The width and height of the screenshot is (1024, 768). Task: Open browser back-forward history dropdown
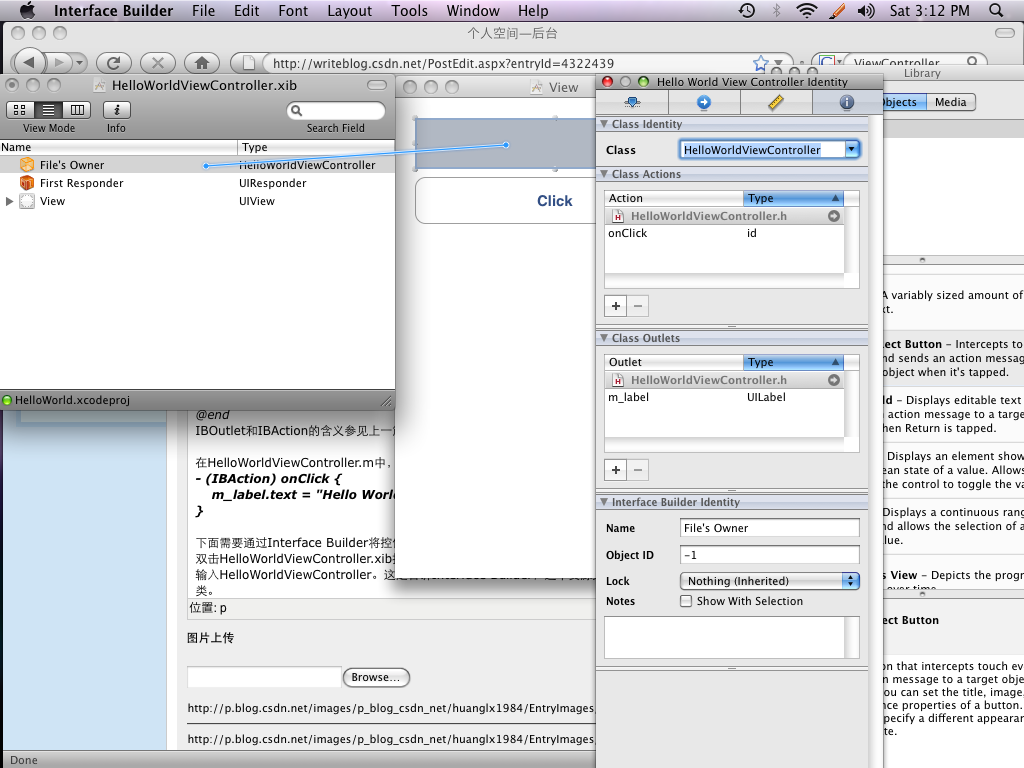pyautogui.click(x=80, y=63)
